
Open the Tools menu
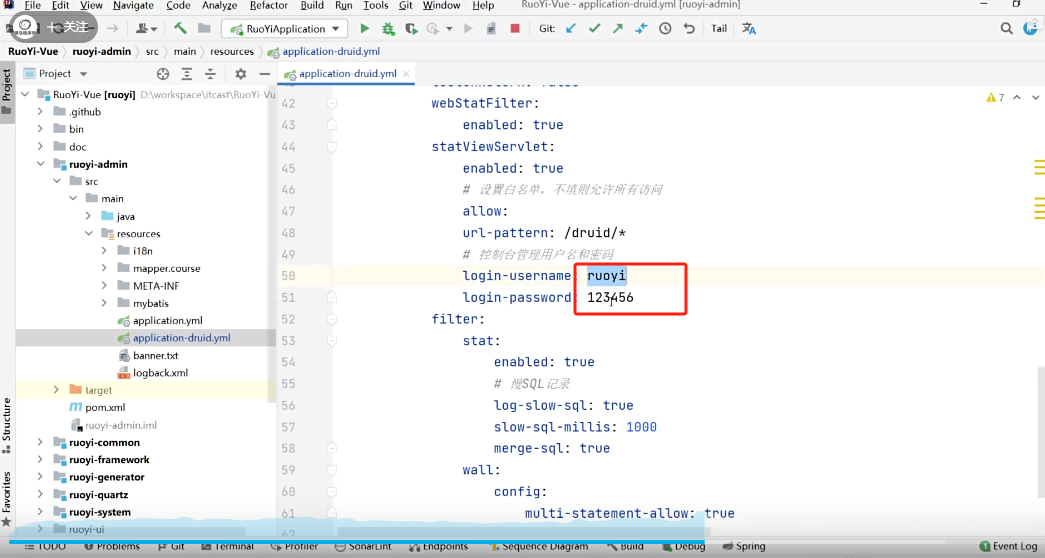click(375, 5)
